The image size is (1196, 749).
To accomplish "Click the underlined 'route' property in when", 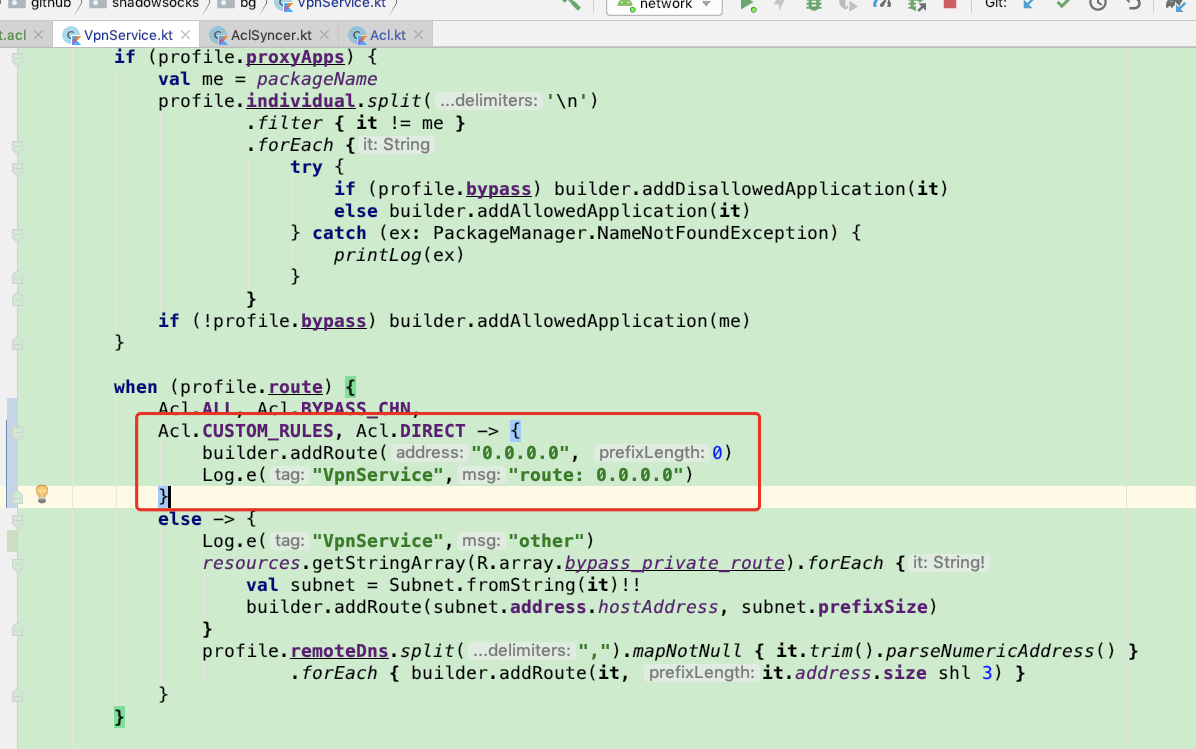I will click(x=295, y=387).
